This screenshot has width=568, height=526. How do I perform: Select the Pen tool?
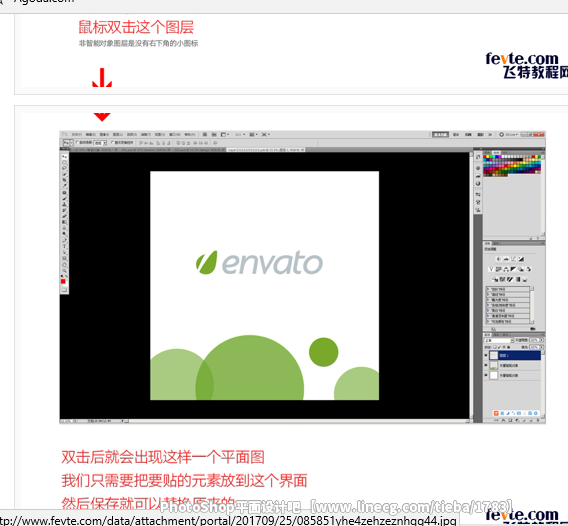pos(64,241)
